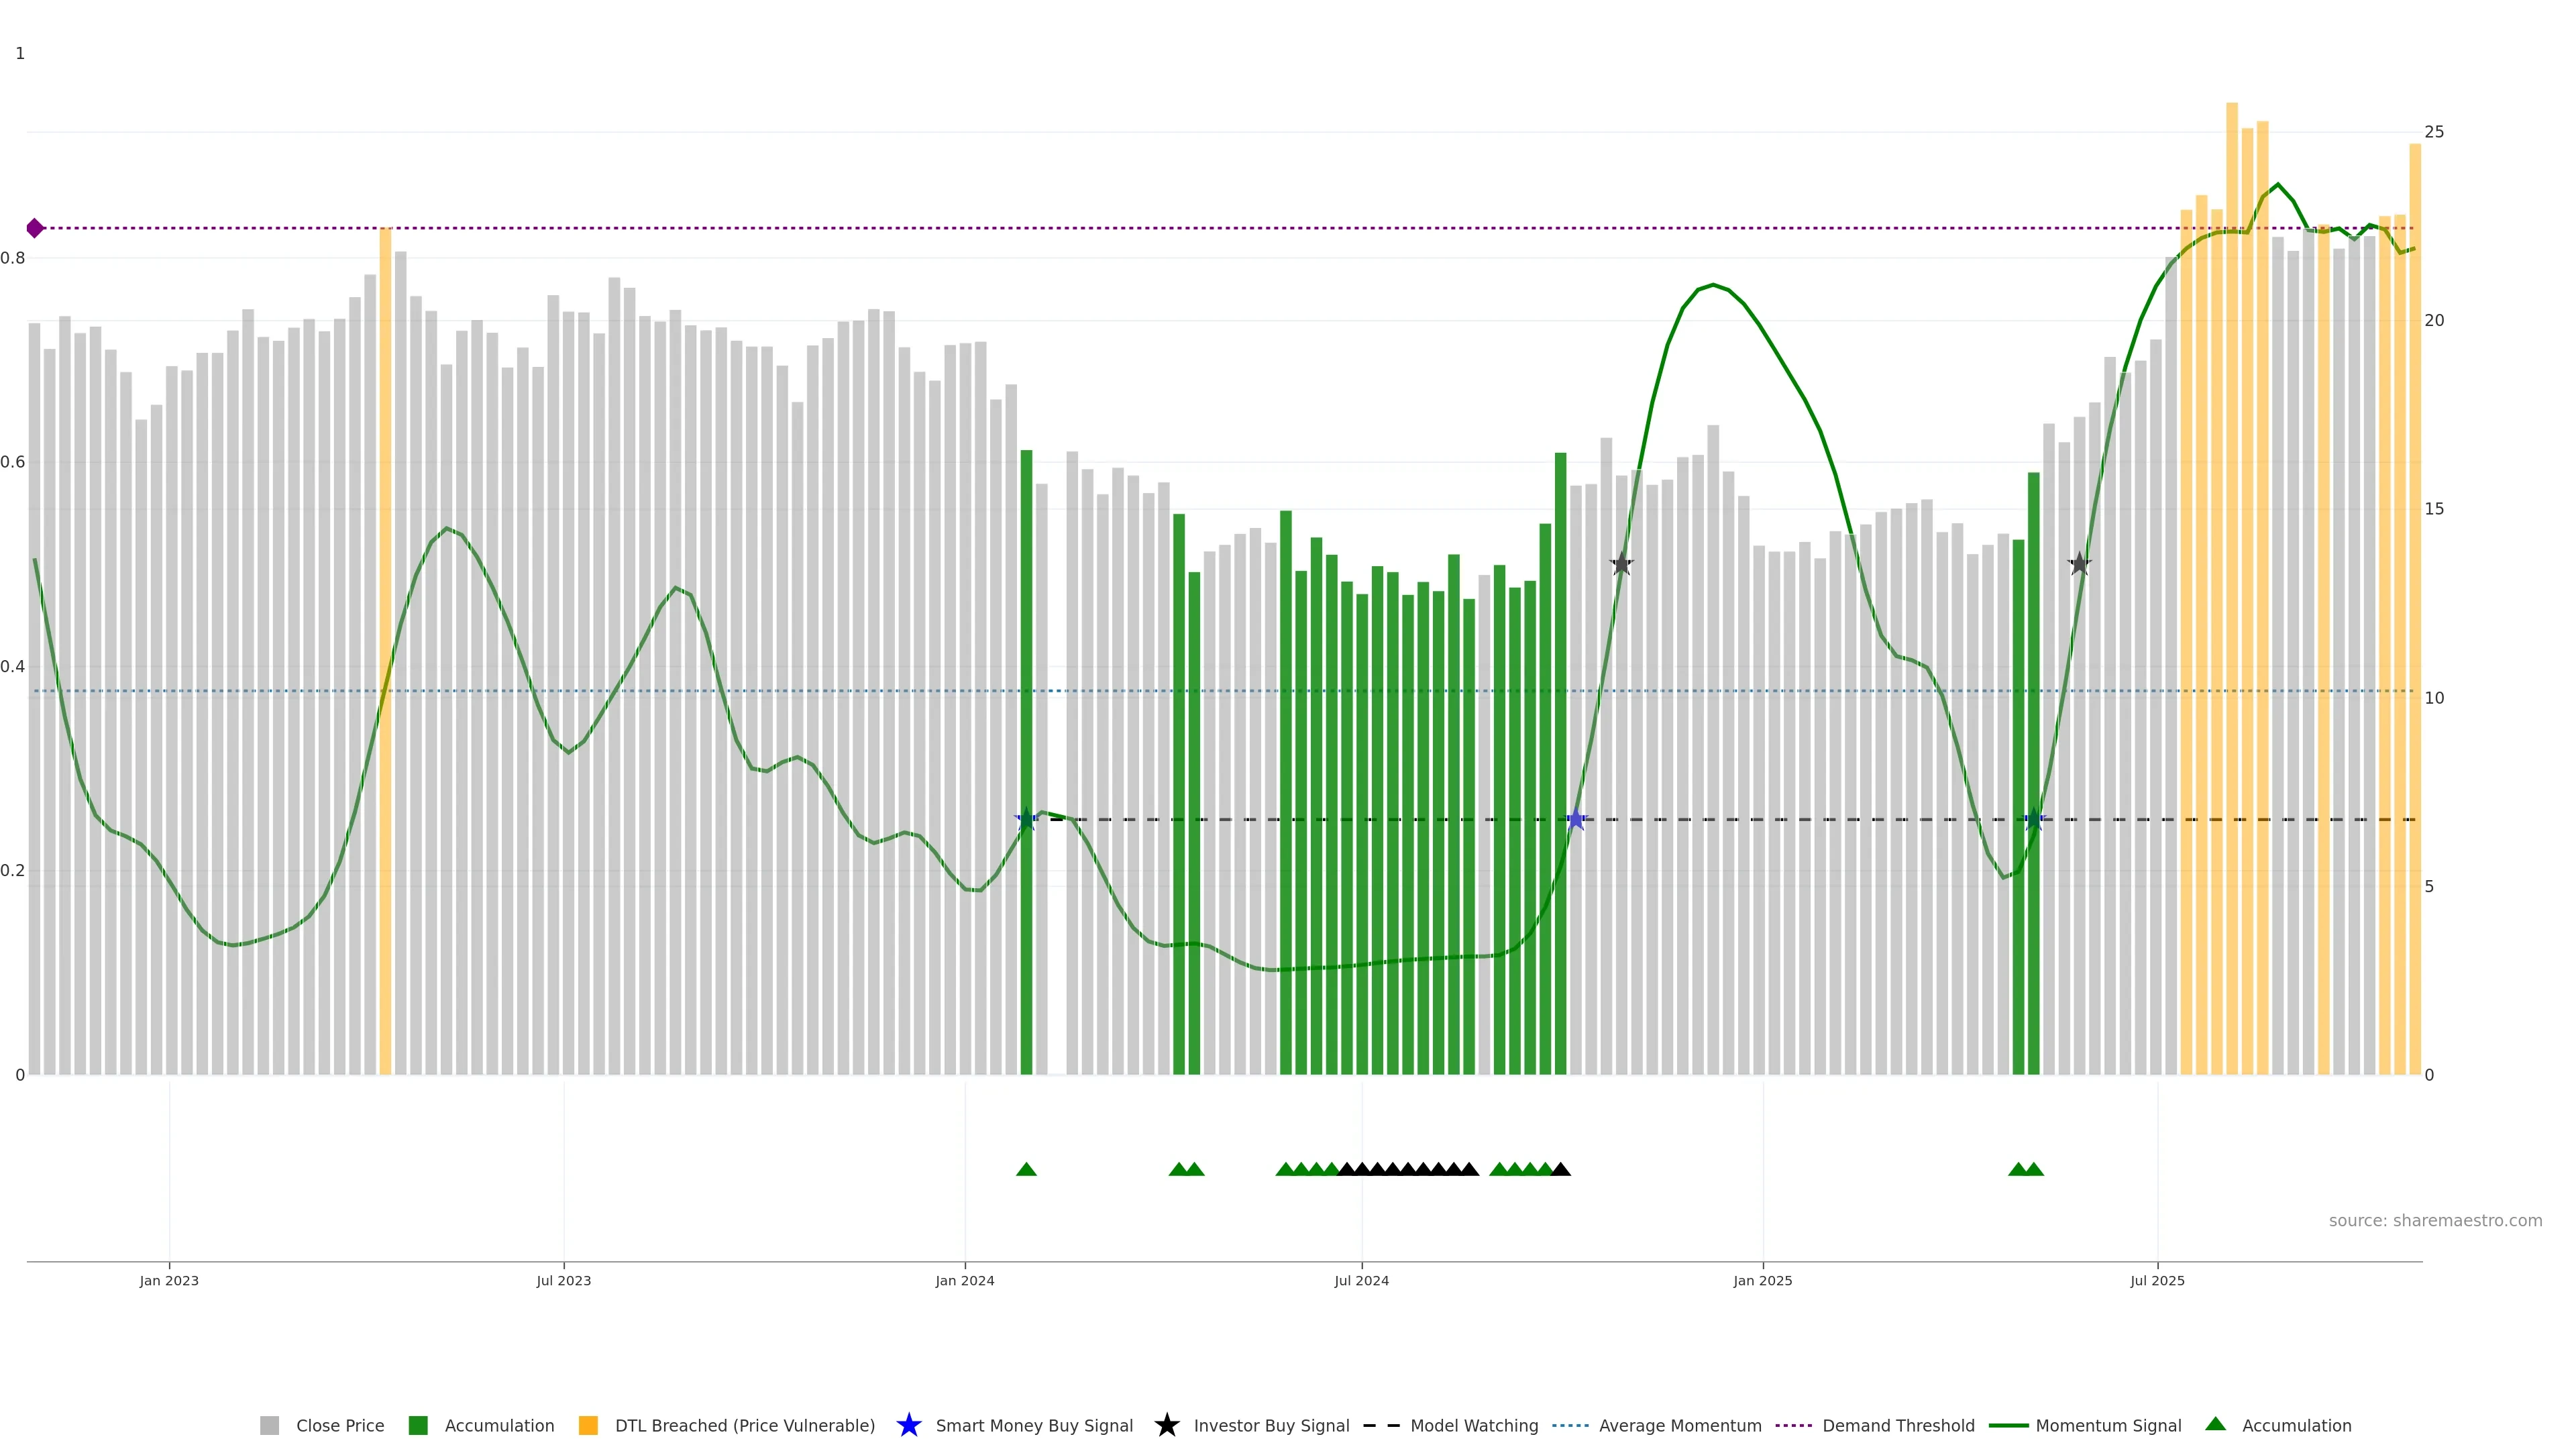This screenshot has width=2576, height=1449.
Task: Click the lone green accumulation triangle near Jan 2024
Action: click(x=1026, y=1169)
